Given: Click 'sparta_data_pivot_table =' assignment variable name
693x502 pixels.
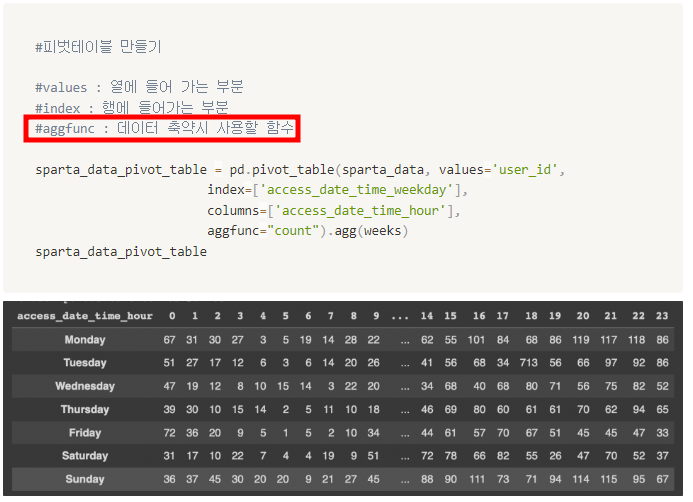Looking at the screenshot, I should (121, 170).
